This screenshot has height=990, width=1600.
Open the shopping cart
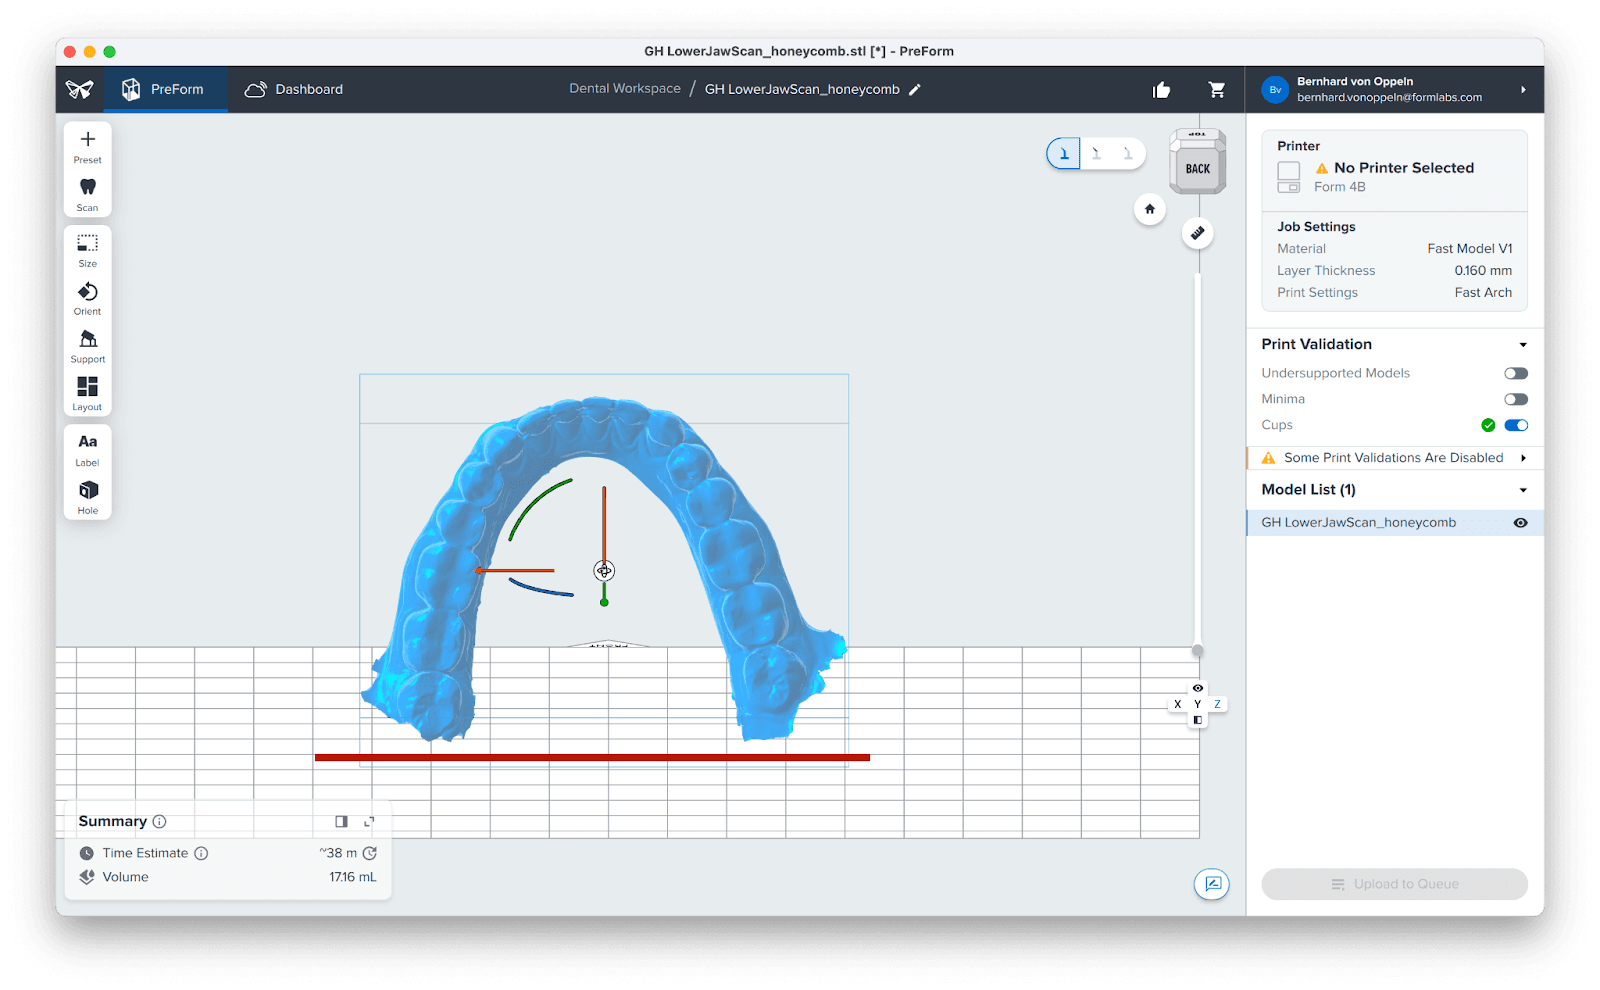1217,90
